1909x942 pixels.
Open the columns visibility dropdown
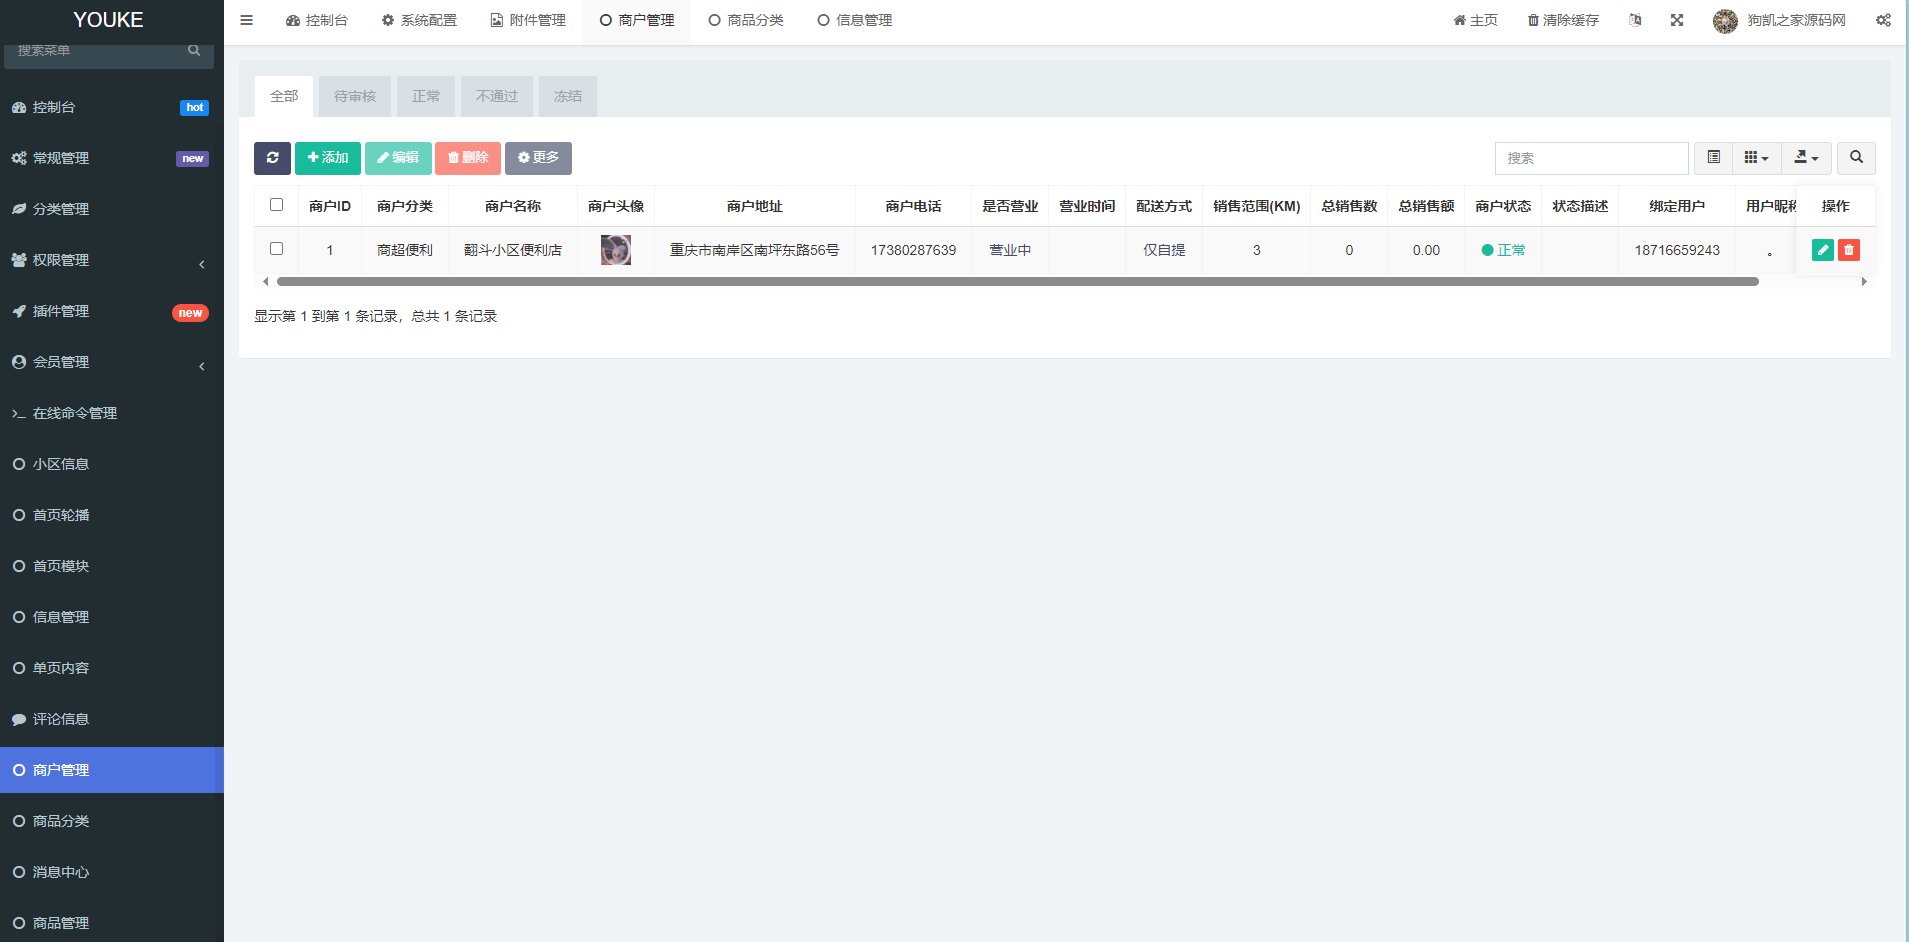tap(1756, 158)
